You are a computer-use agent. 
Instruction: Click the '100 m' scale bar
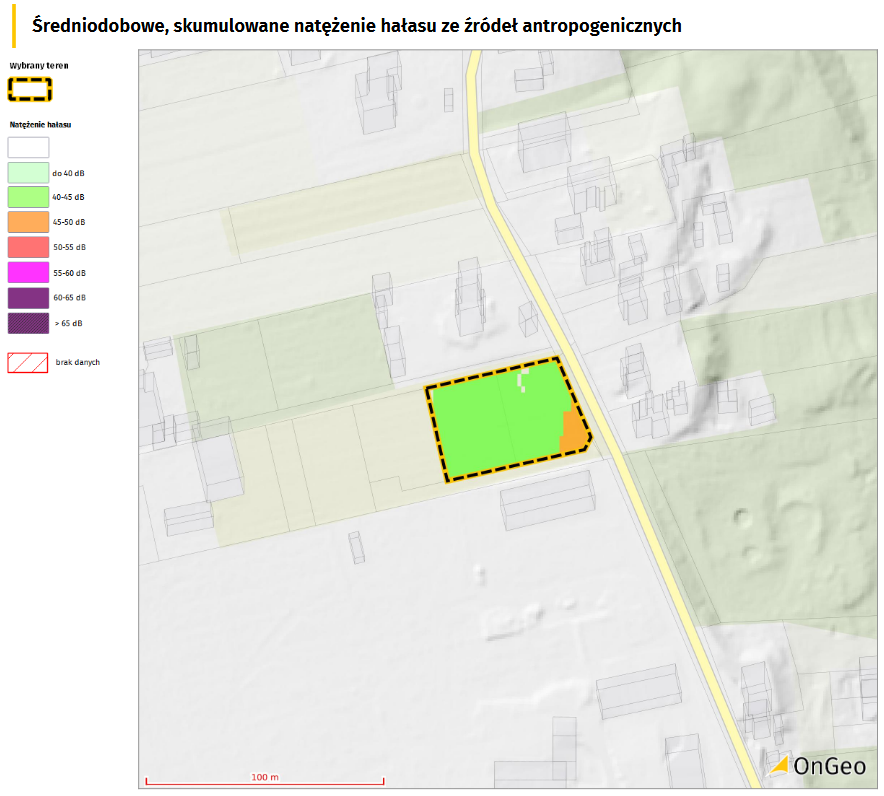tap(265, 778)
